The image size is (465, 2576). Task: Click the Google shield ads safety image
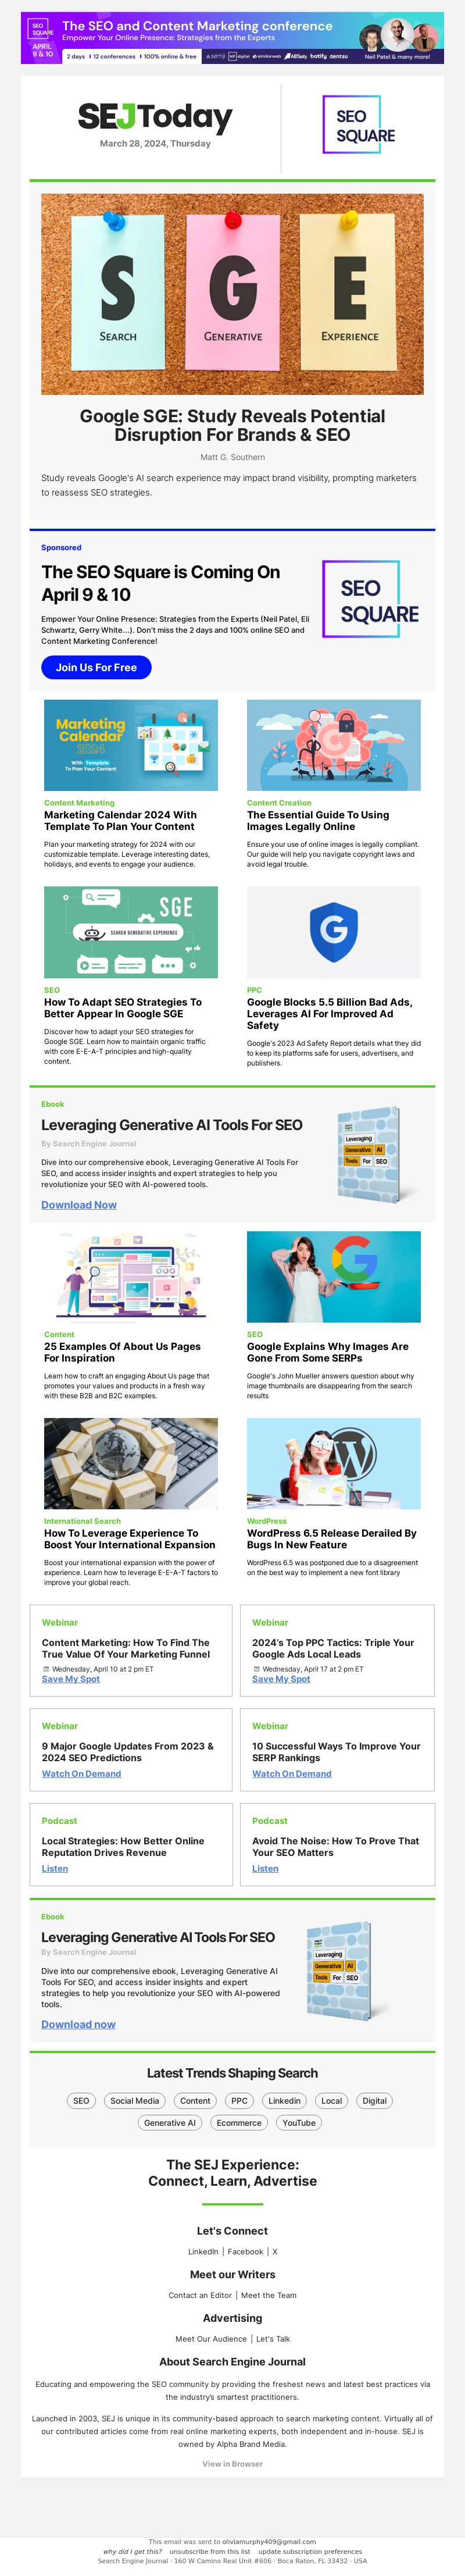334,932
